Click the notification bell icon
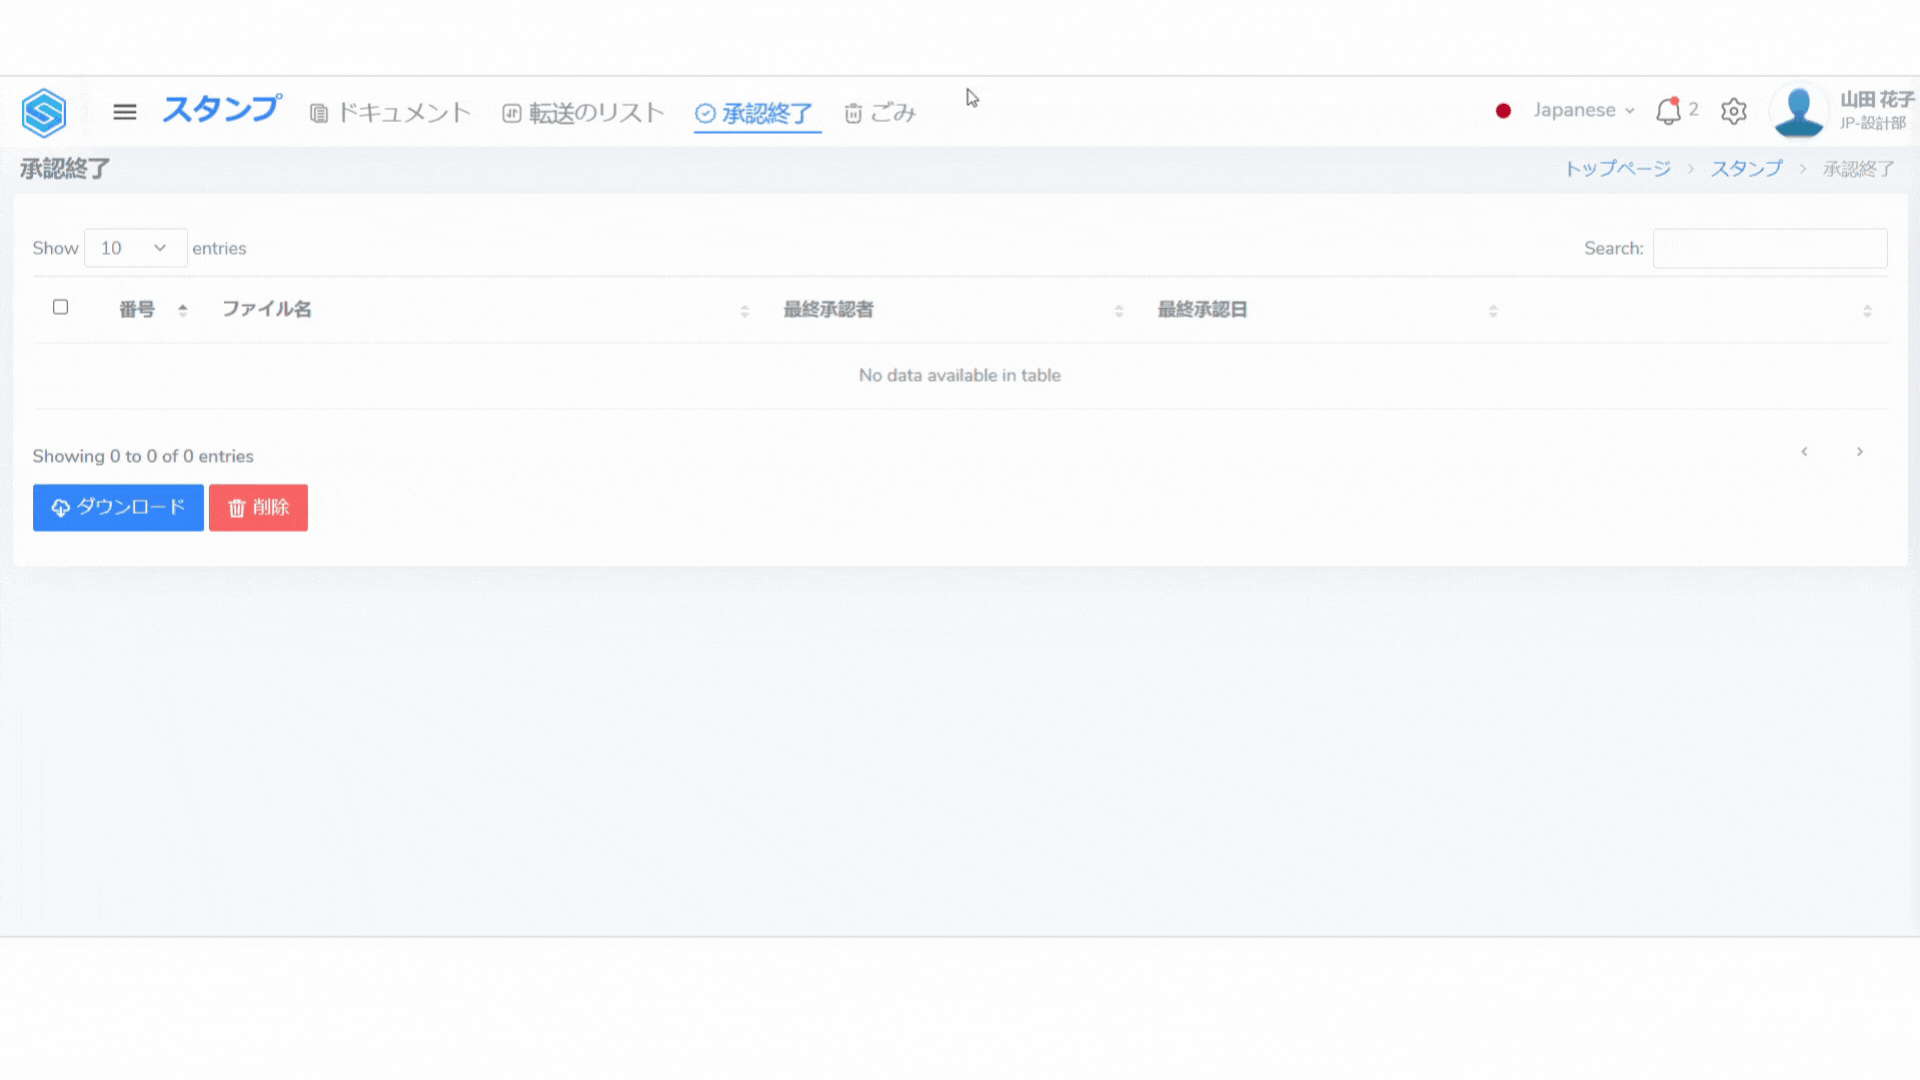The image size is (1920, 1080). pyautogui.click(x=1668, y=111)
